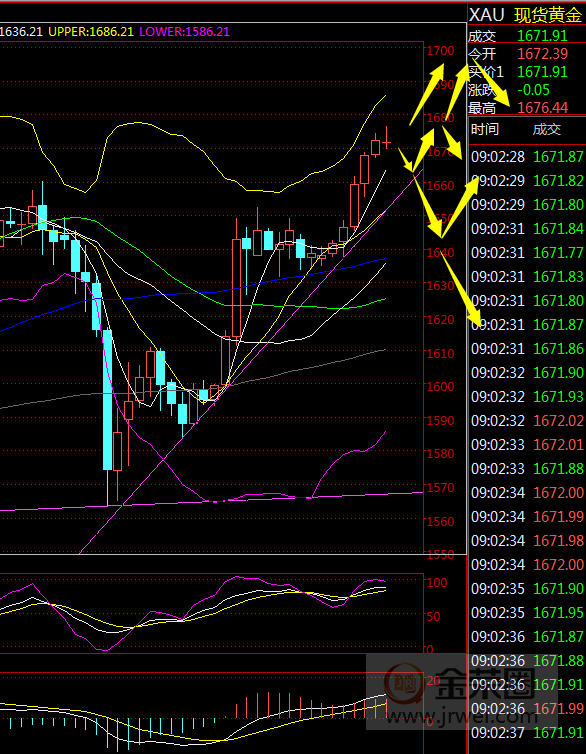Click the tick row 09:02:32 1671.93
This screenshot has width=586, height=754.
(527, 397)
